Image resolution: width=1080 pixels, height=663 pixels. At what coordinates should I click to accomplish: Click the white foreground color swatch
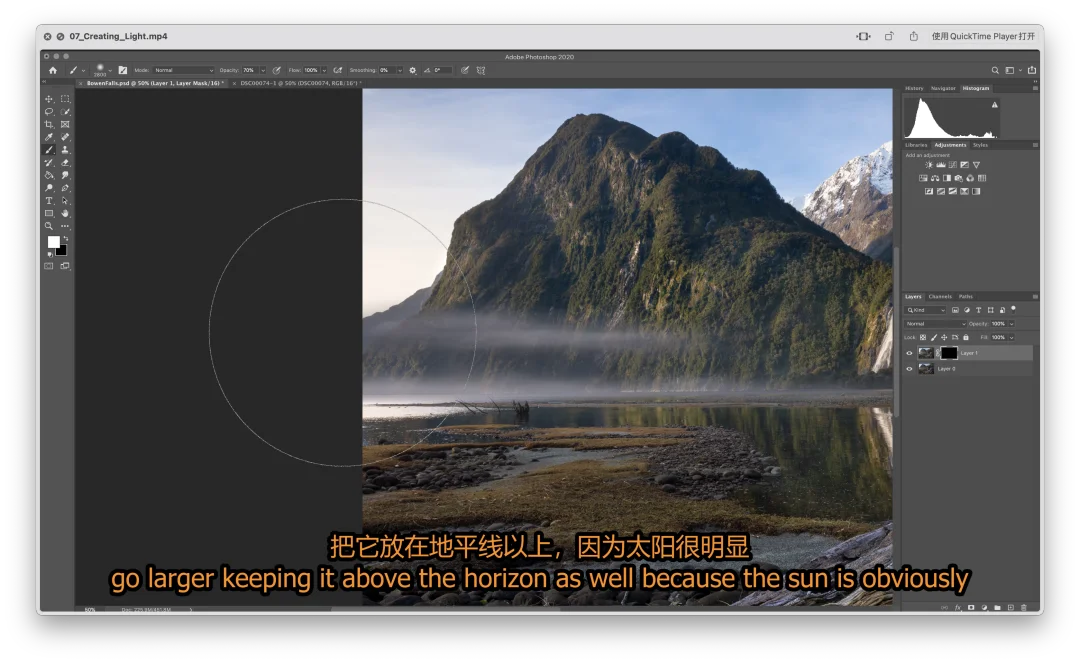tap(54, 242)
